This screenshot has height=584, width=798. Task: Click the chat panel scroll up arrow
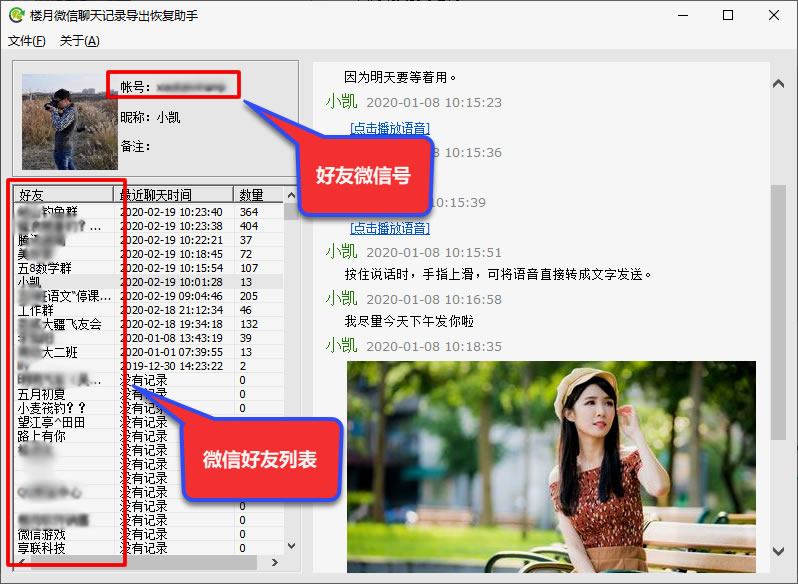pyautogui.click(x=778, y=83)
